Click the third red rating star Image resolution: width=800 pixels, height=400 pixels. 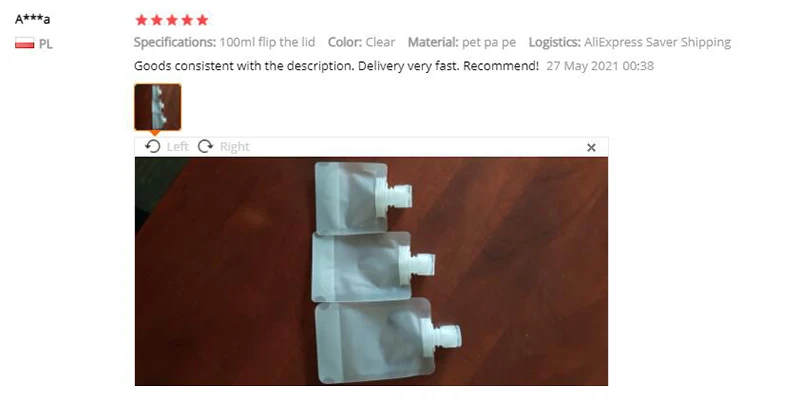coord(172,20)
